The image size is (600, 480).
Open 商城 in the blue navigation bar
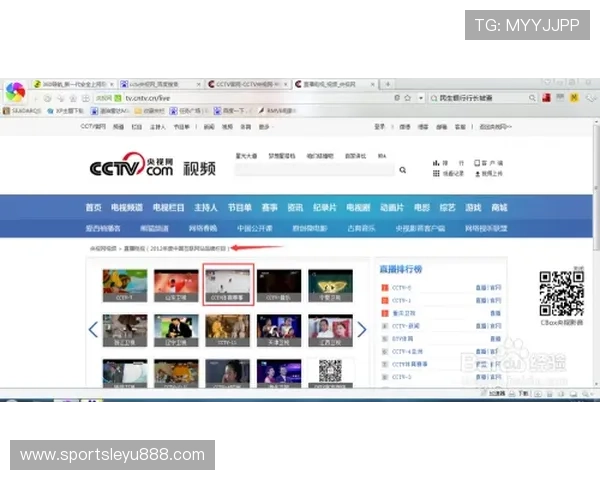click(x=499, y=207)
